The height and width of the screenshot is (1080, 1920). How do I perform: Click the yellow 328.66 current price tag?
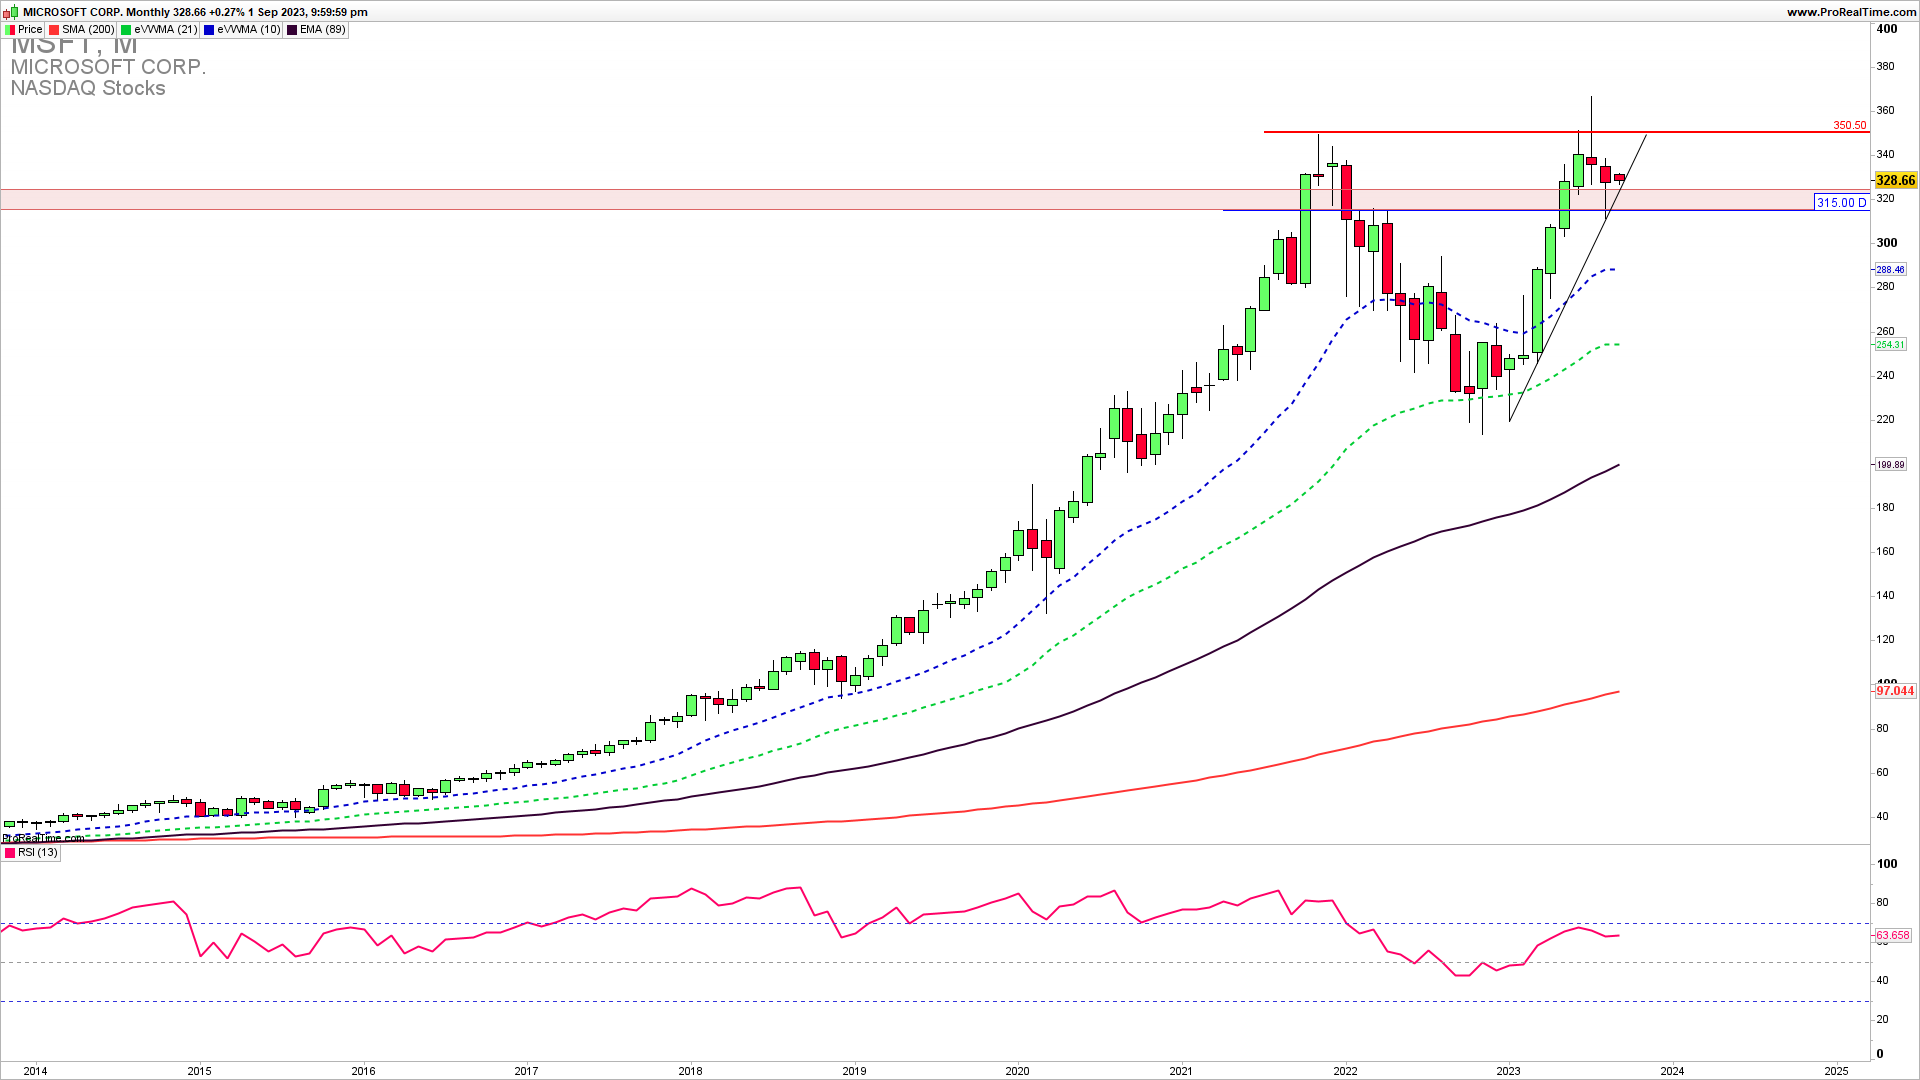1895,180
